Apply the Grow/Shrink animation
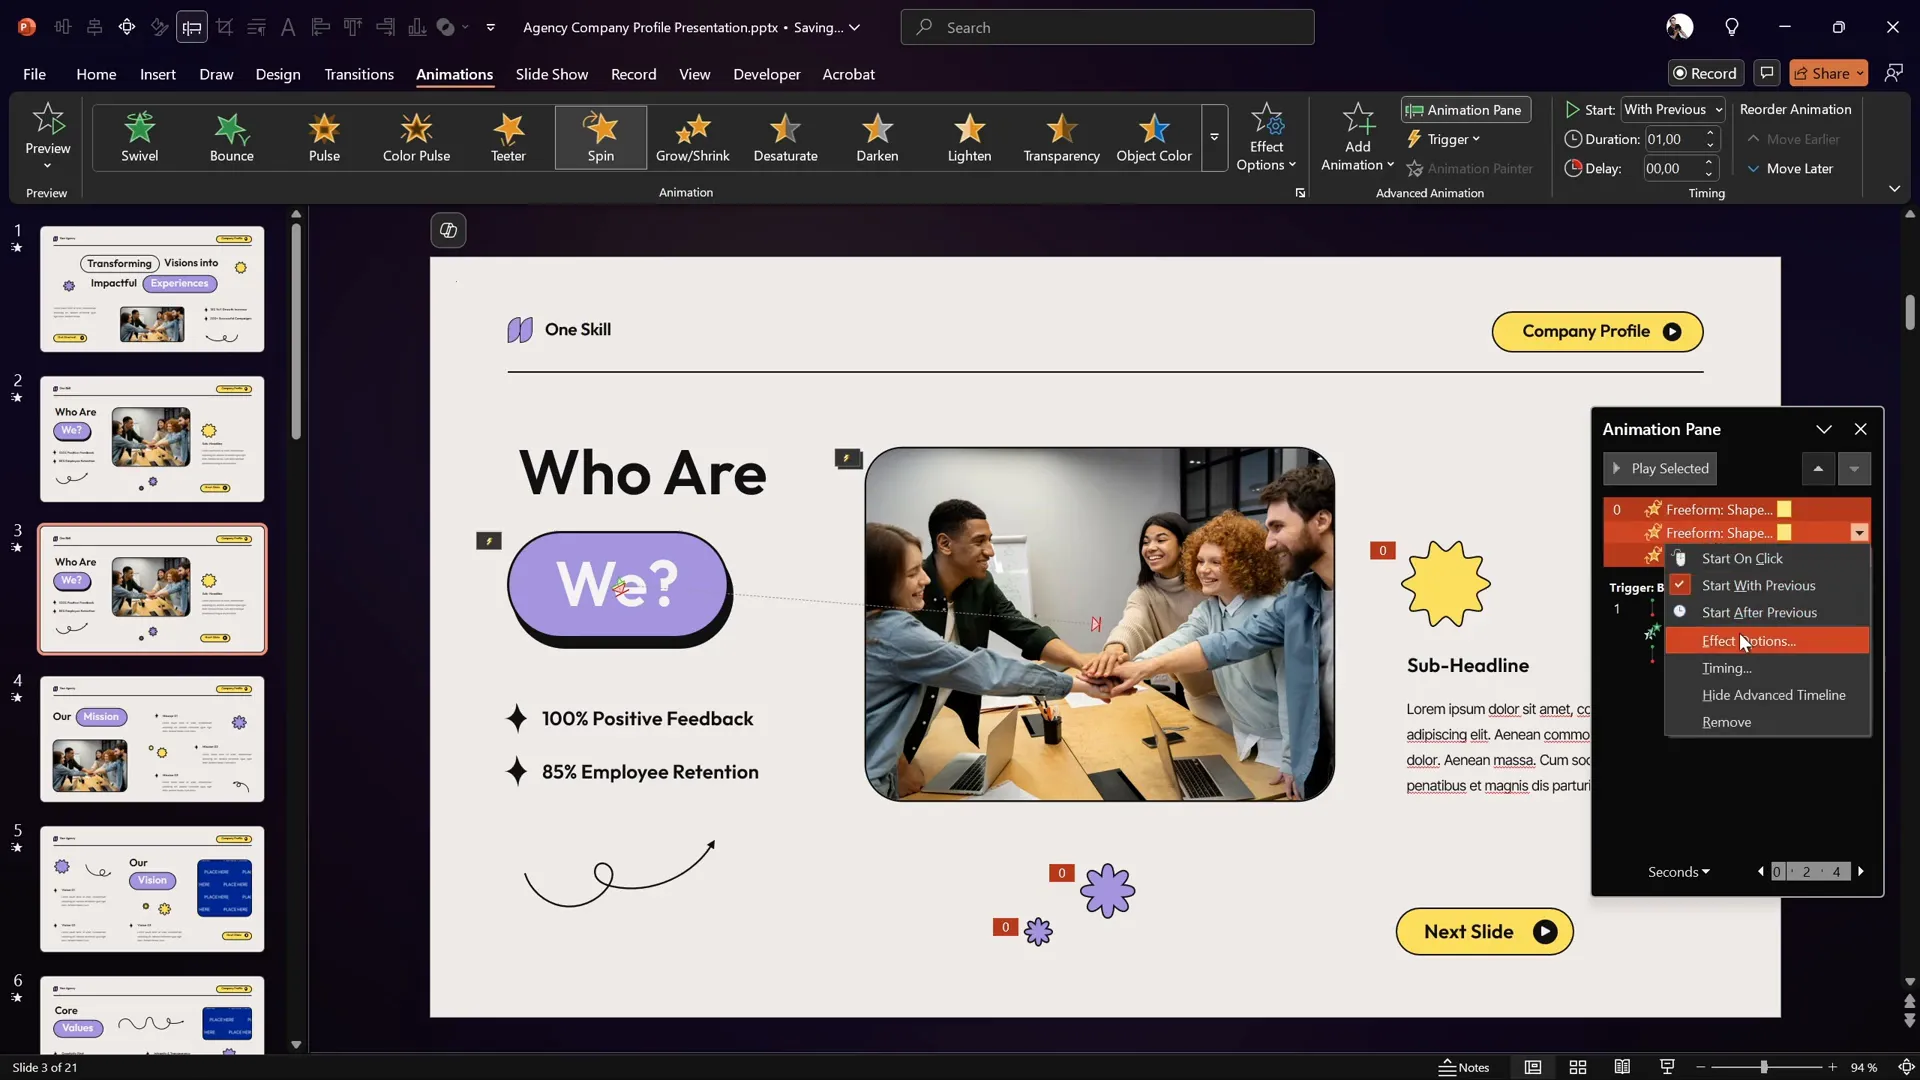Image resolution: width=1920 pixels, height=1080 pixels. 693,137
